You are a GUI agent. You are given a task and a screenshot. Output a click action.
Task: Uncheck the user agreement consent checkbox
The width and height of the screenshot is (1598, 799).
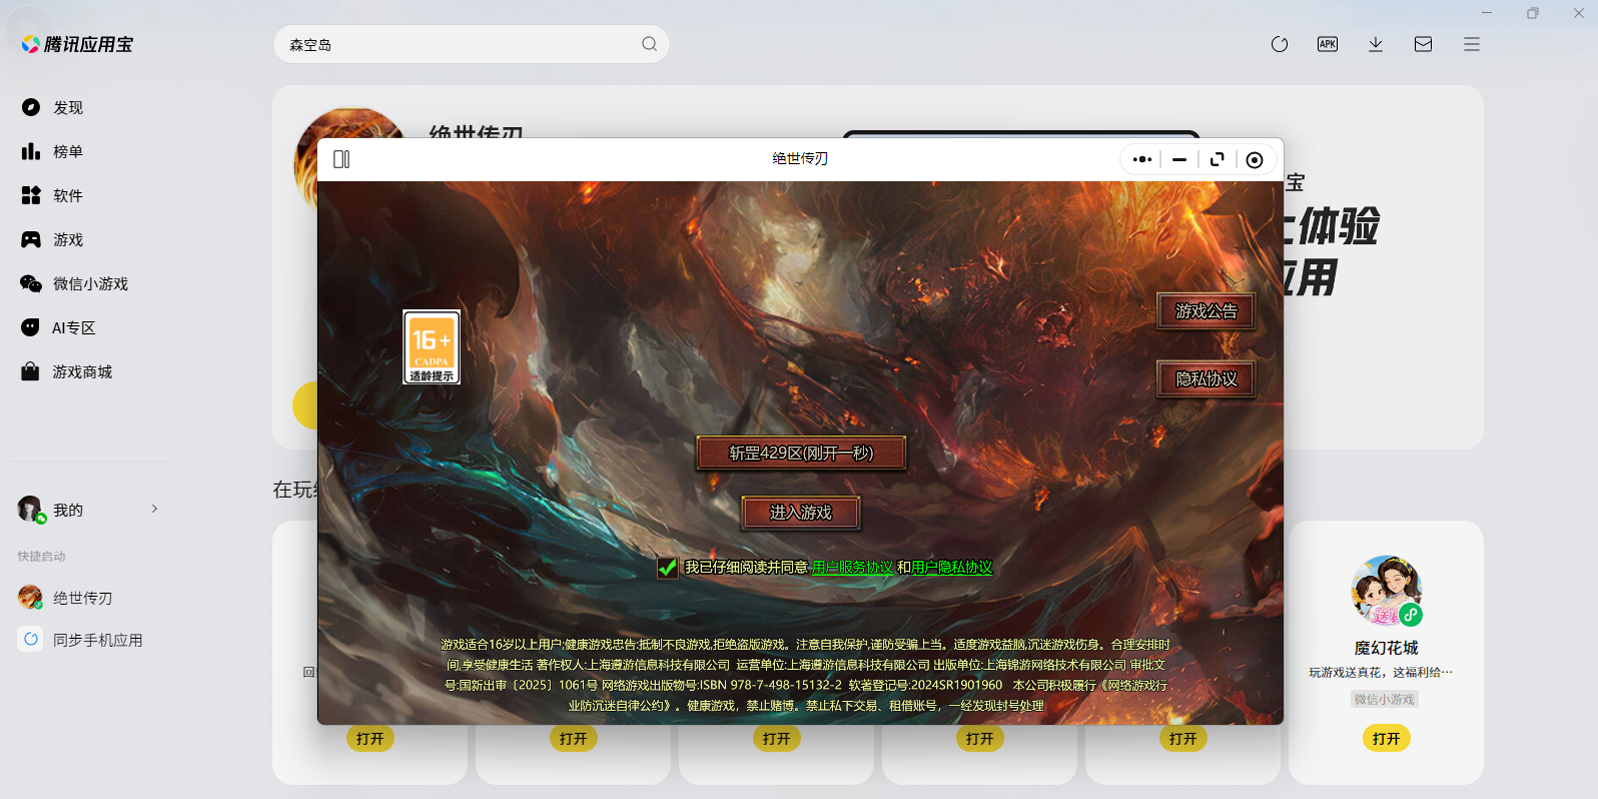point(667,568)
